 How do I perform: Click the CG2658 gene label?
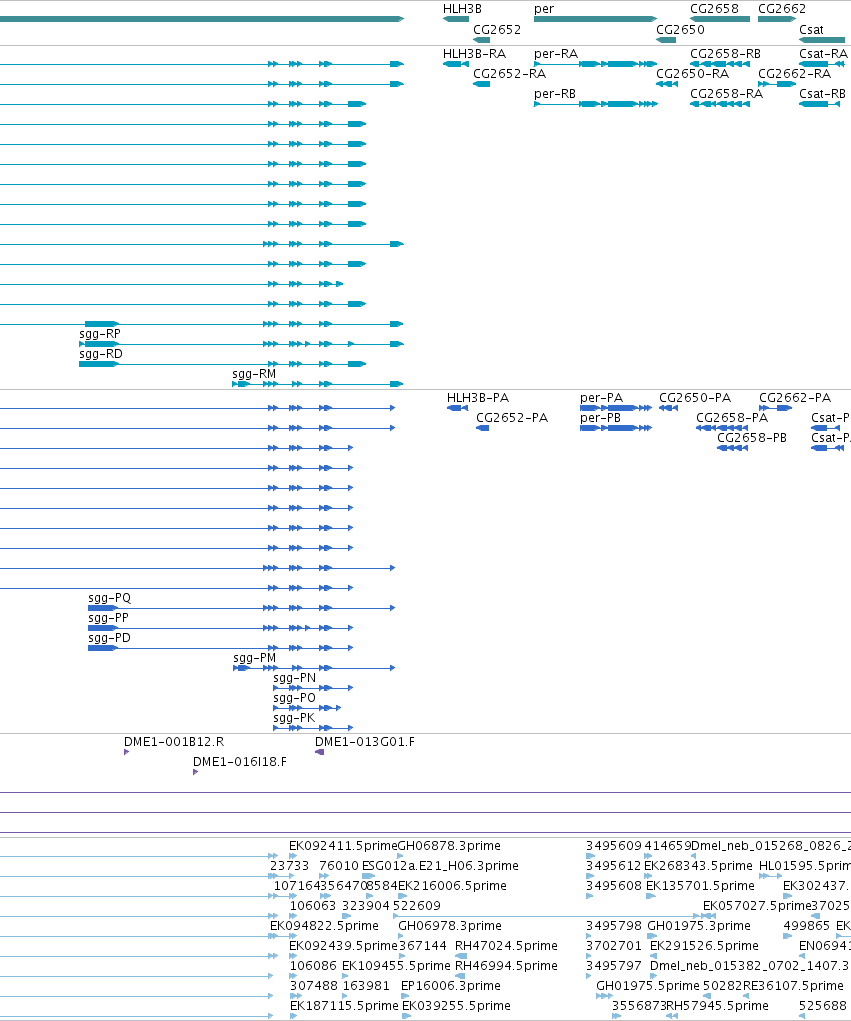tap(714, 9)
